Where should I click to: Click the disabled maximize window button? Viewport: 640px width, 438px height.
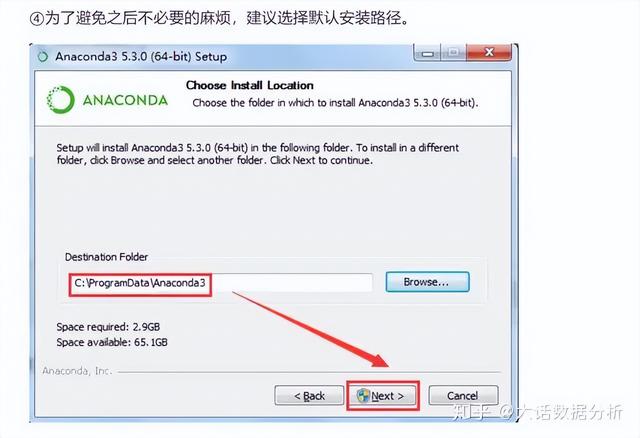[x=453, y=52]
